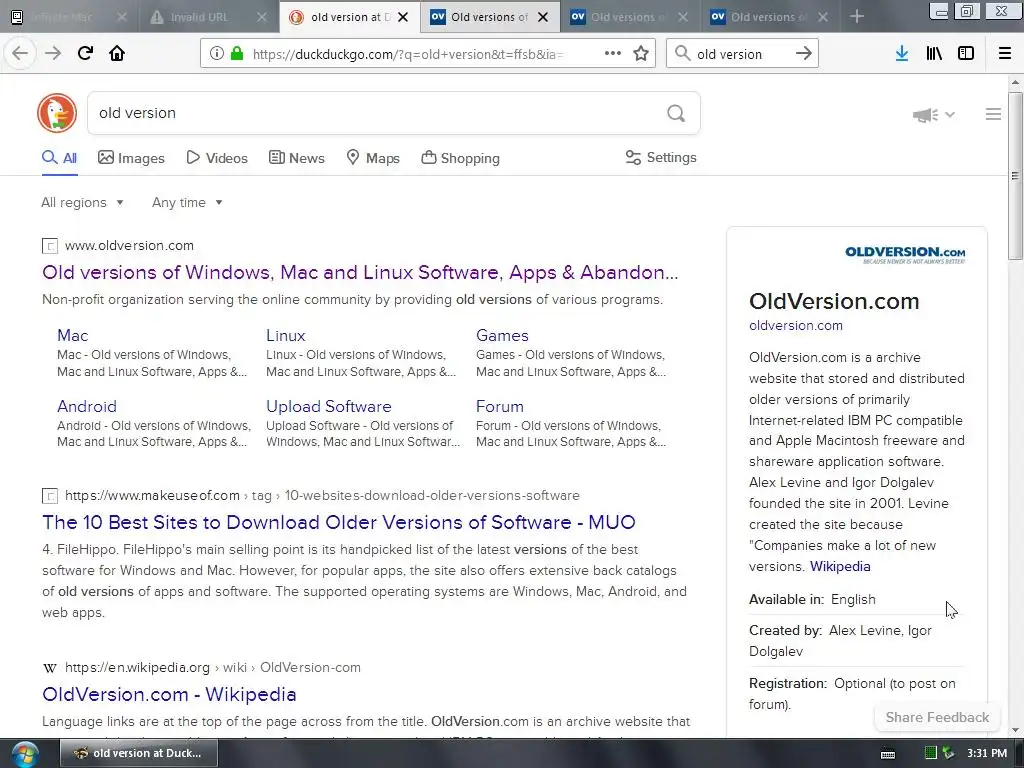Select the Maps search tab
The height and width of the screenshot is (768, 1024).
click(x=373, y=158)
